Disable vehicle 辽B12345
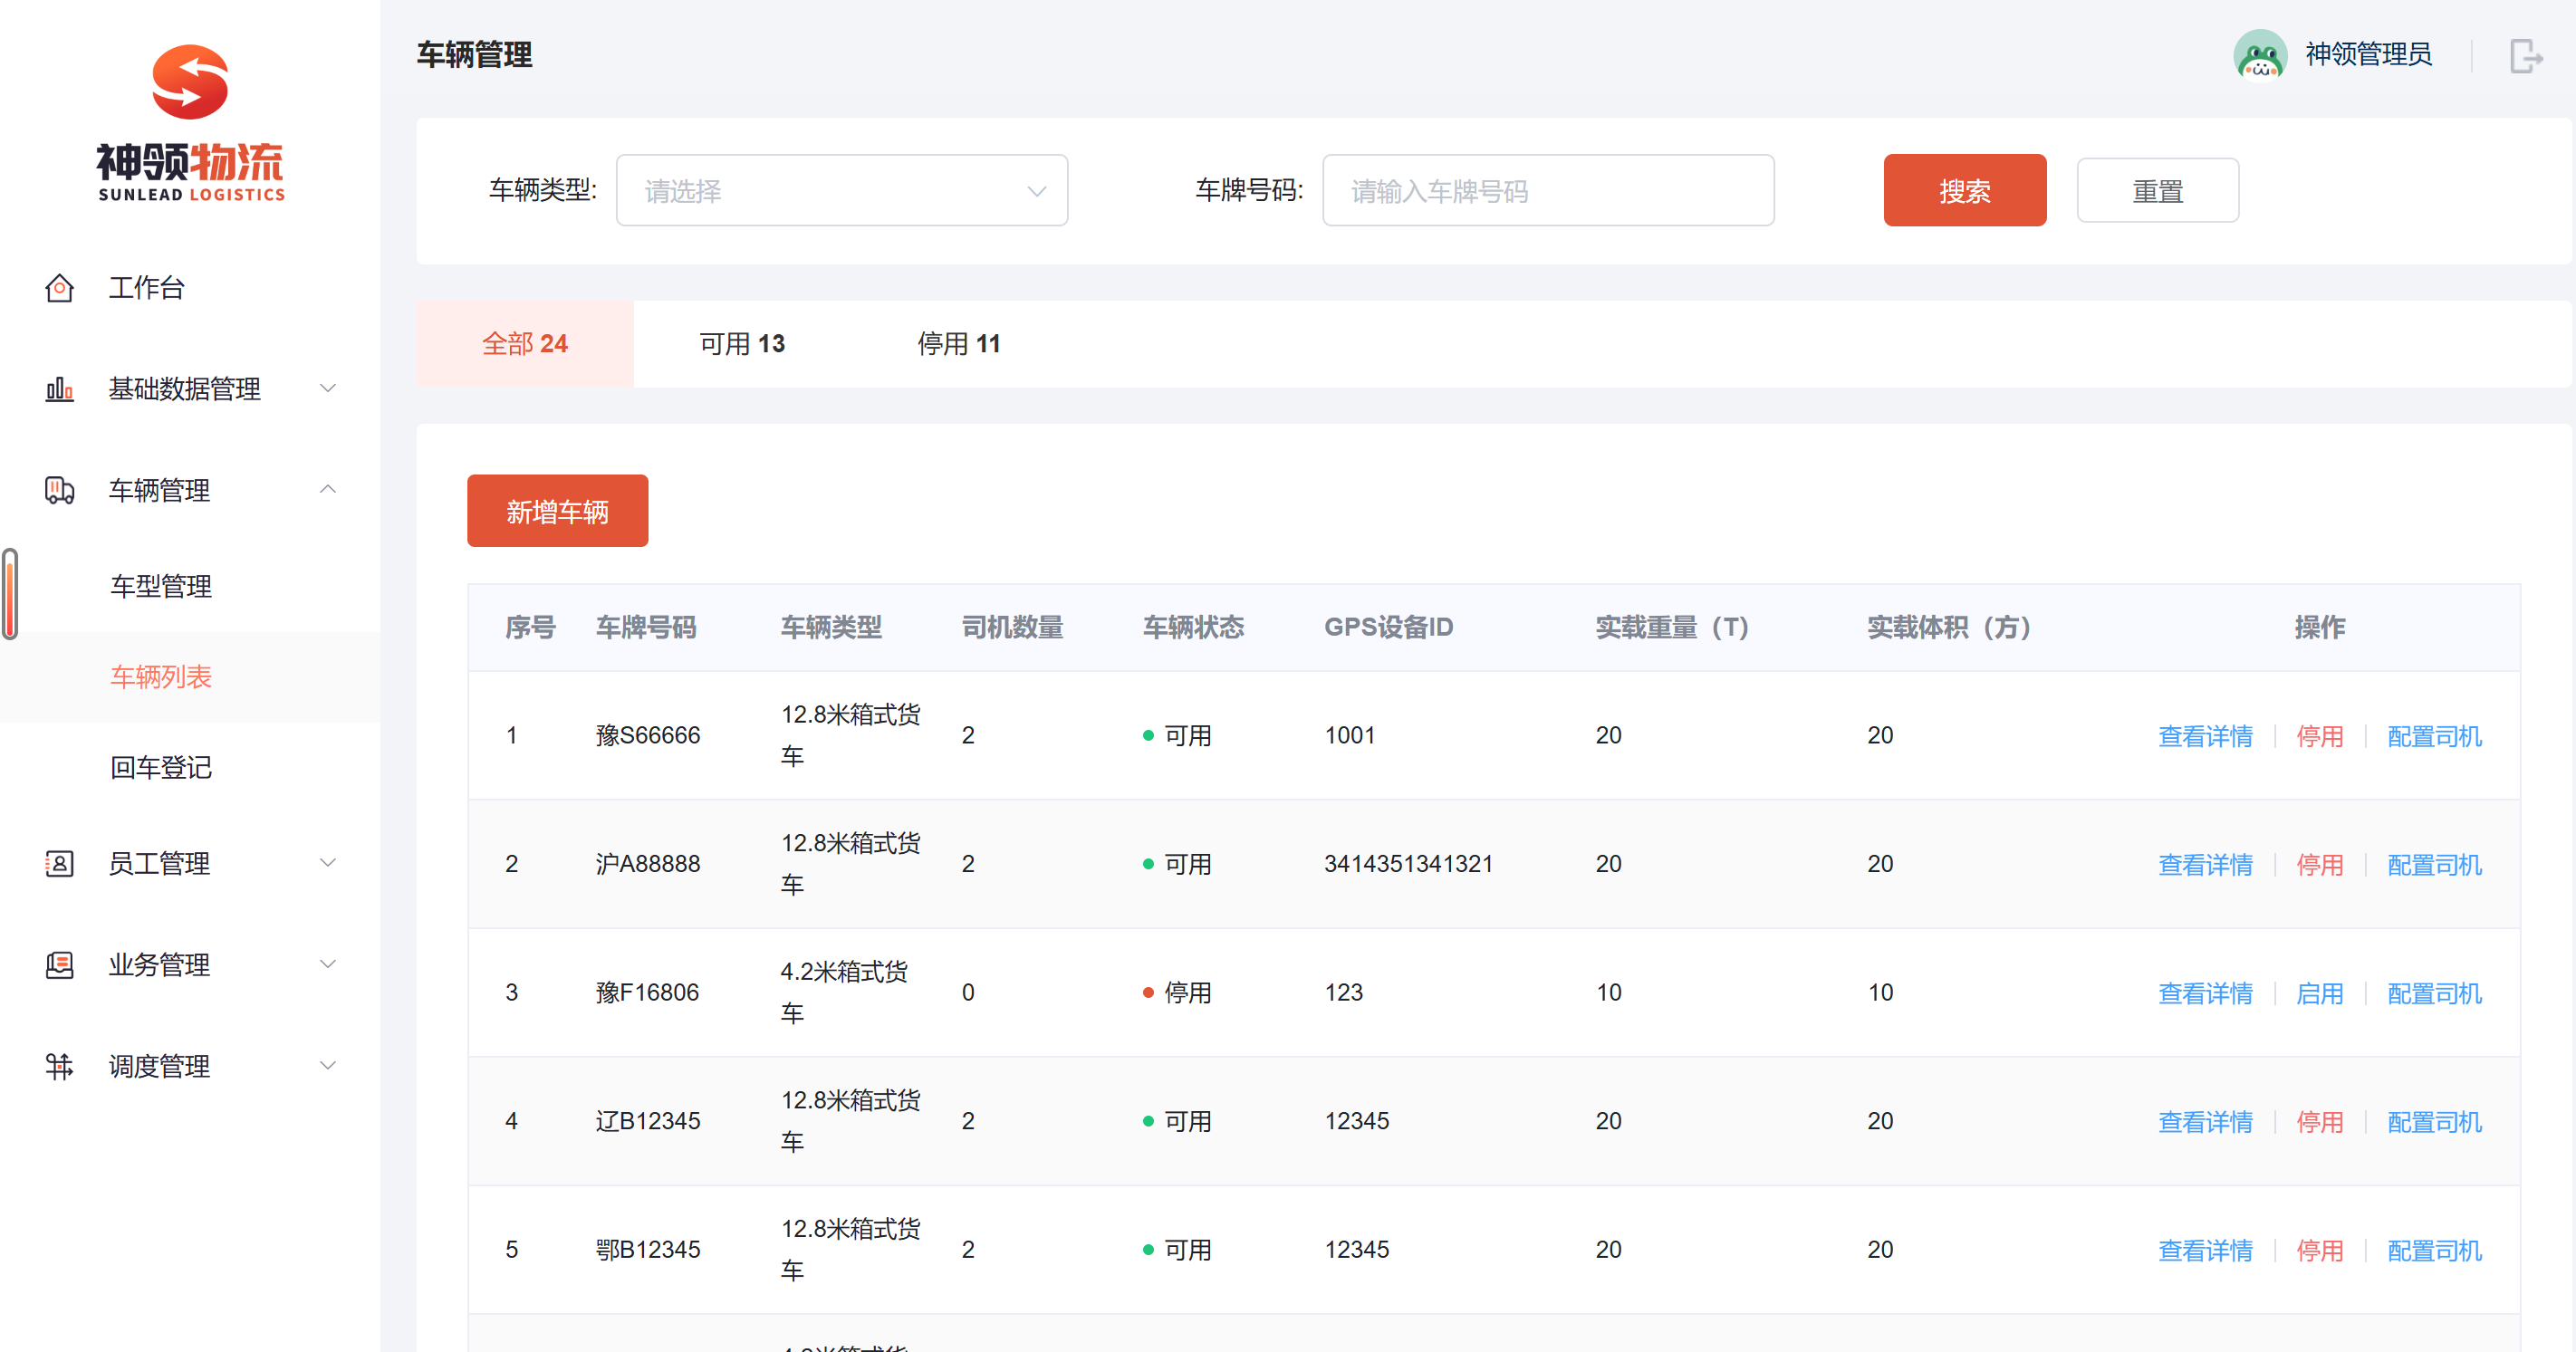Image resolution: width=2576 pixels, height=1352 pixels. coord(2320,1122)
